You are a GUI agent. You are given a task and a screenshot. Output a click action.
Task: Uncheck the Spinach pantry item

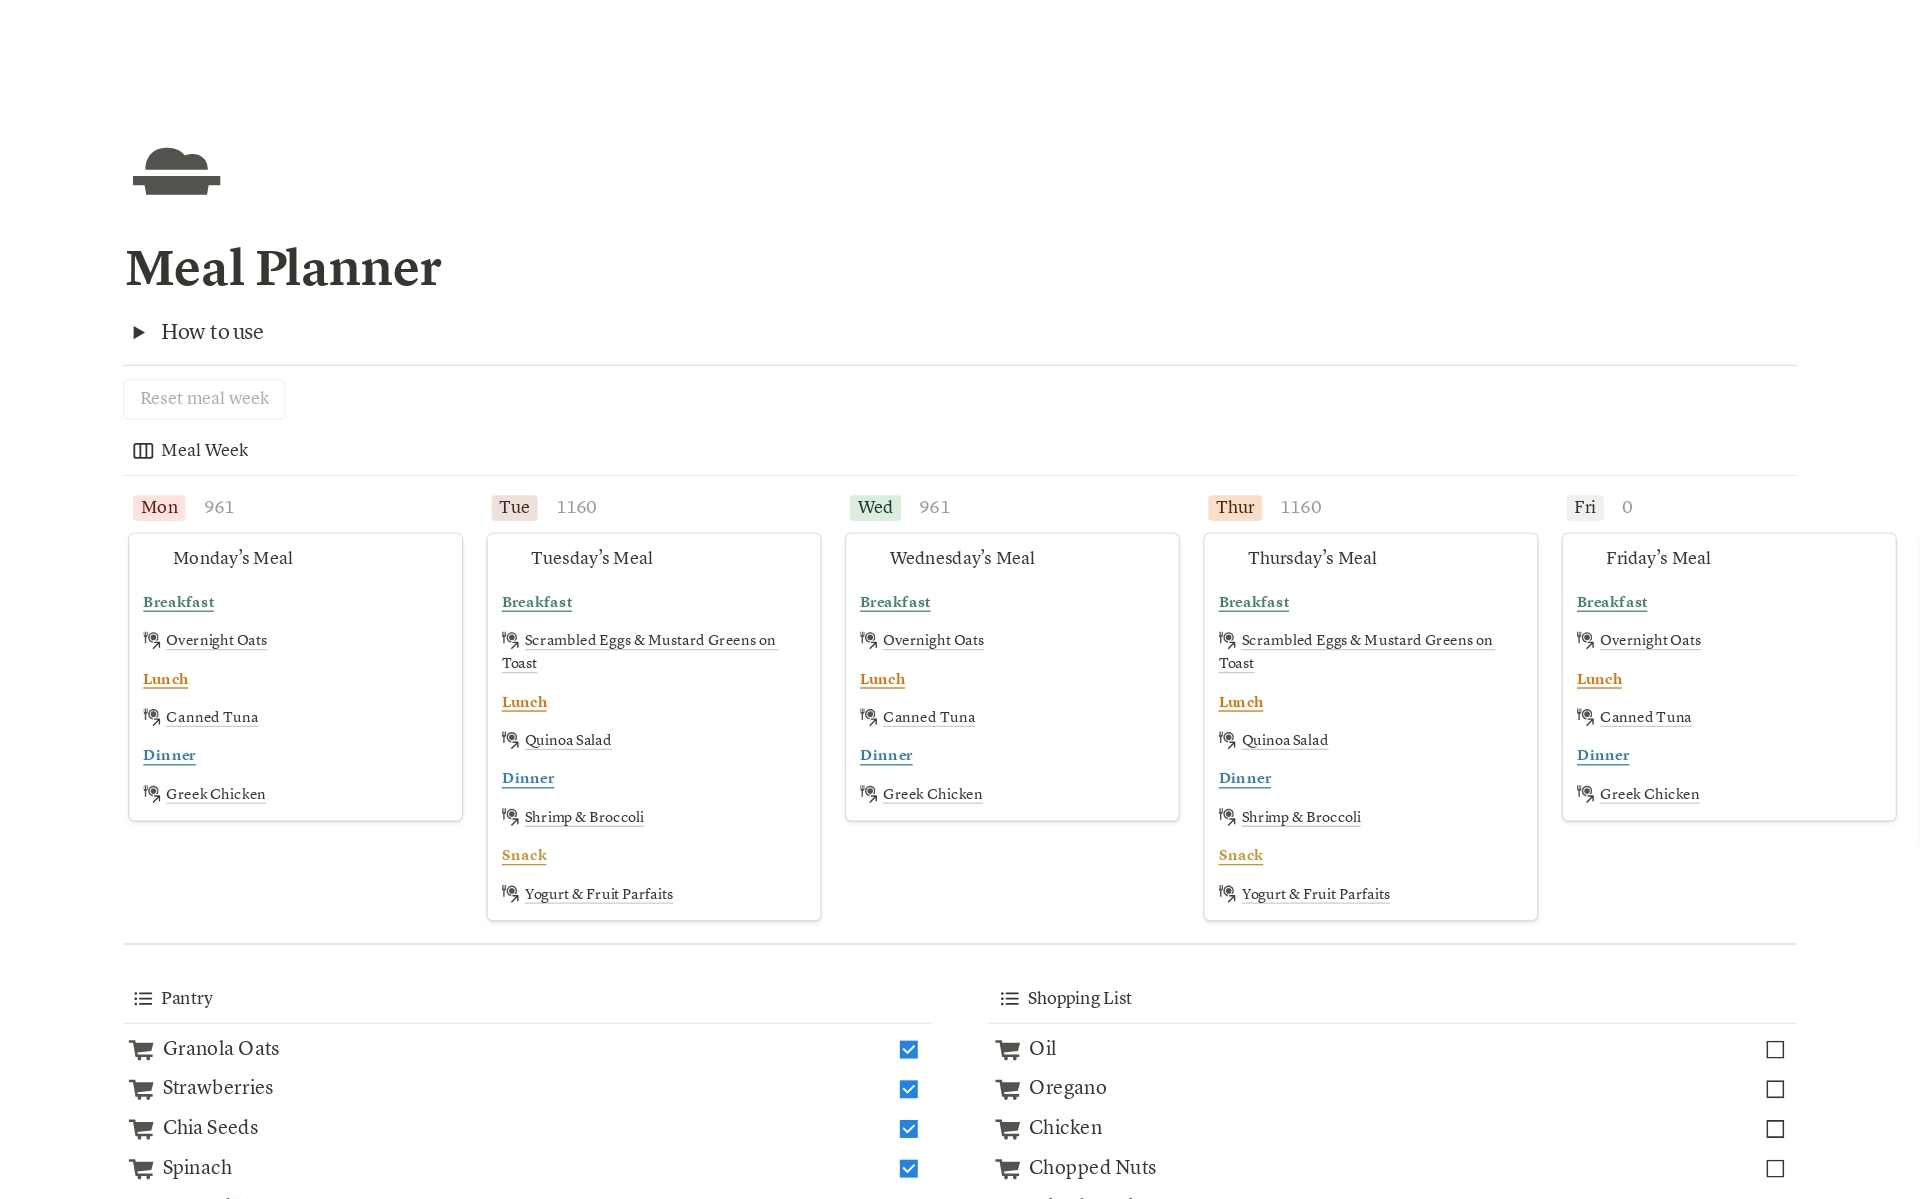pyautogui.click(x=908, y=1168)
